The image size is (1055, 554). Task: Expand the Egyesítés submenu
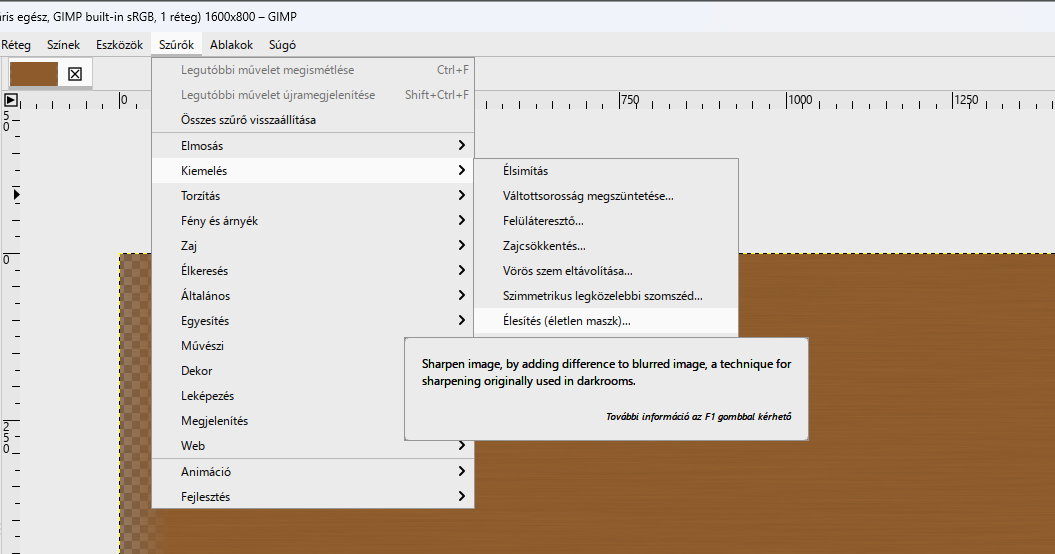tap(313, 320)
